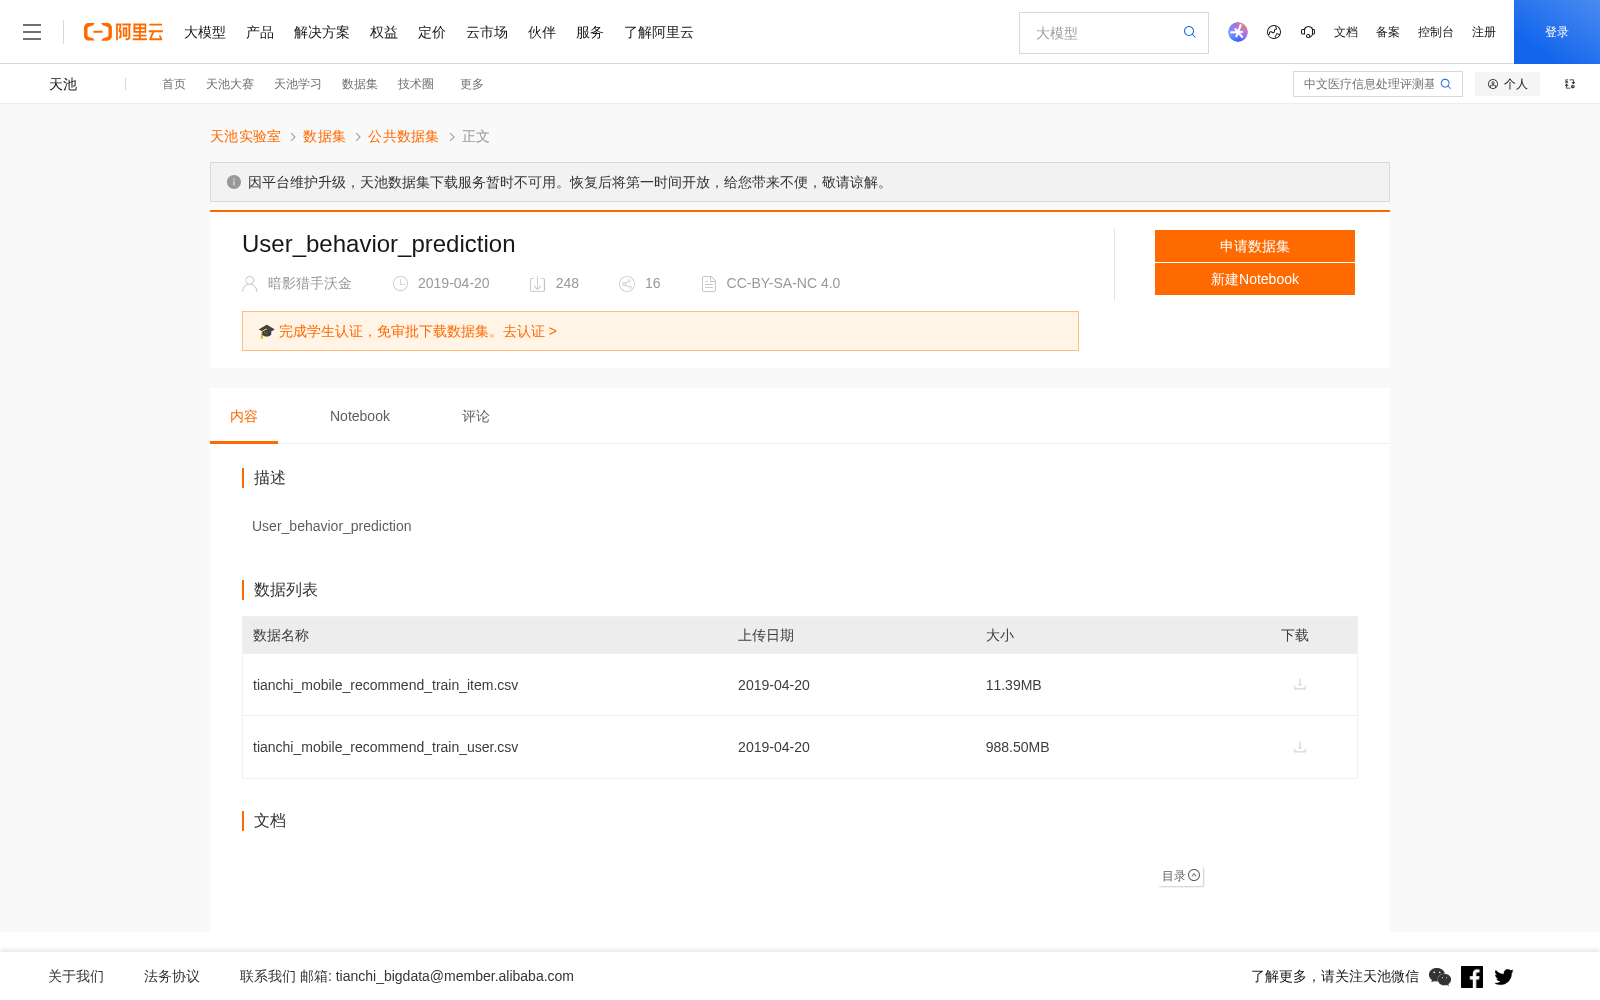Open the hamburger menu icon
The width and height of the screenshot is (1600, 1000).
tap(32, 32)
